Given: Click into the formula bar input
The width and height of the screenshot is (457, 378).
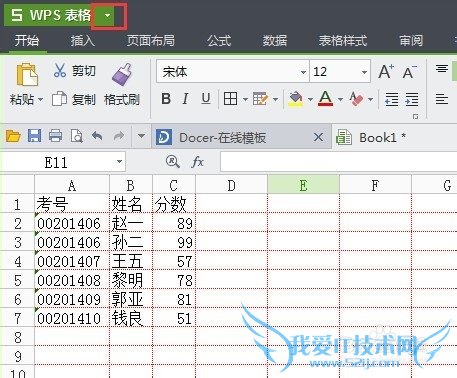Looking at the screenshot, I should pyautogui.click(x=338, y=162).
